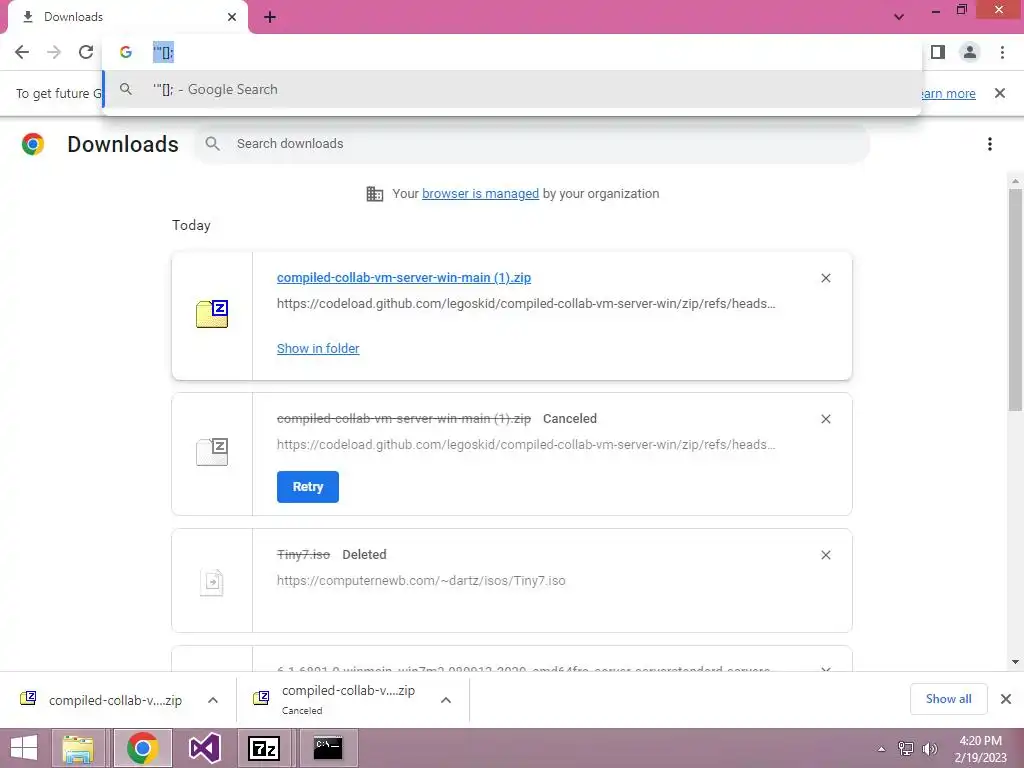Remove the Tiny7.iso entry from list

826,555
